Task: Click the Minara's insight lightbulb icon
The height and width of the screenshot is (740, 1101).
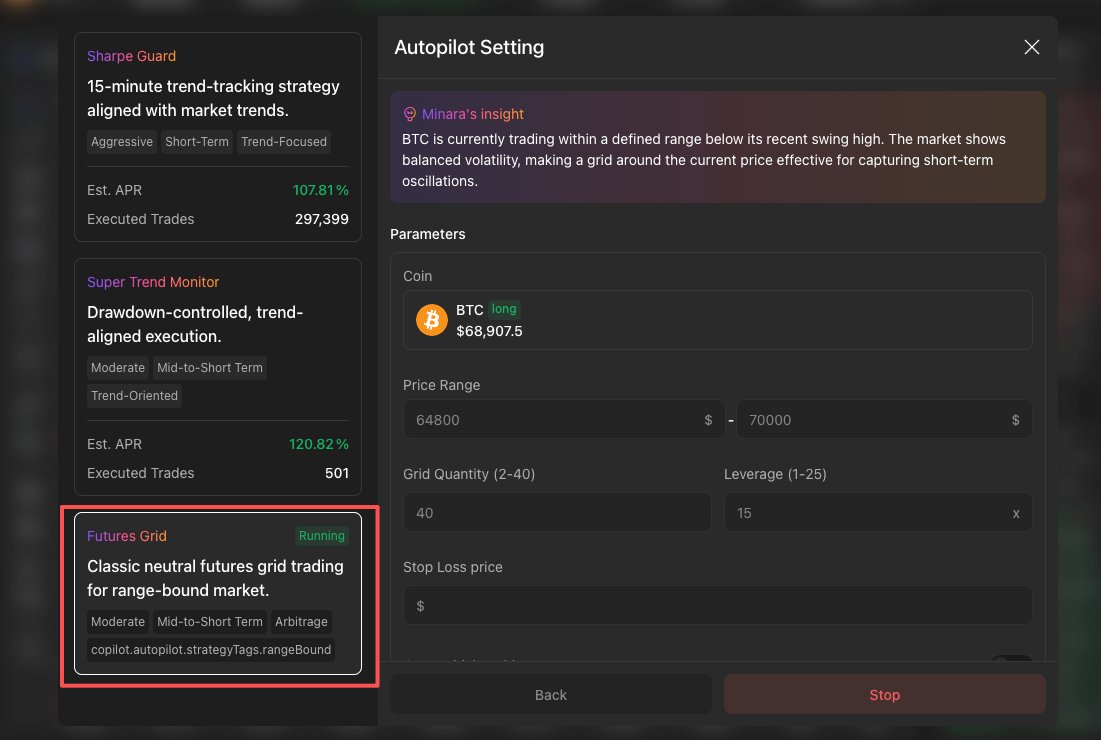Action: (x=409, y=114)
